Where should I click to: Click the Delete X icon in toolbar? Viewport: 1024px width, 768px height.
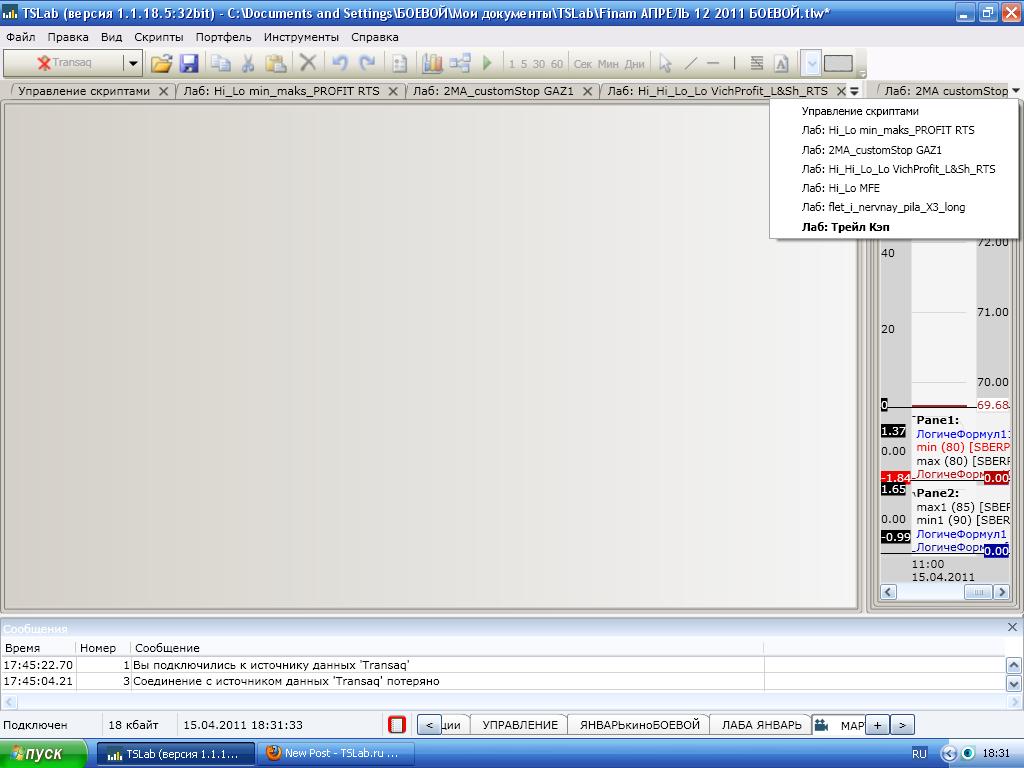click(x=308, y=63)
